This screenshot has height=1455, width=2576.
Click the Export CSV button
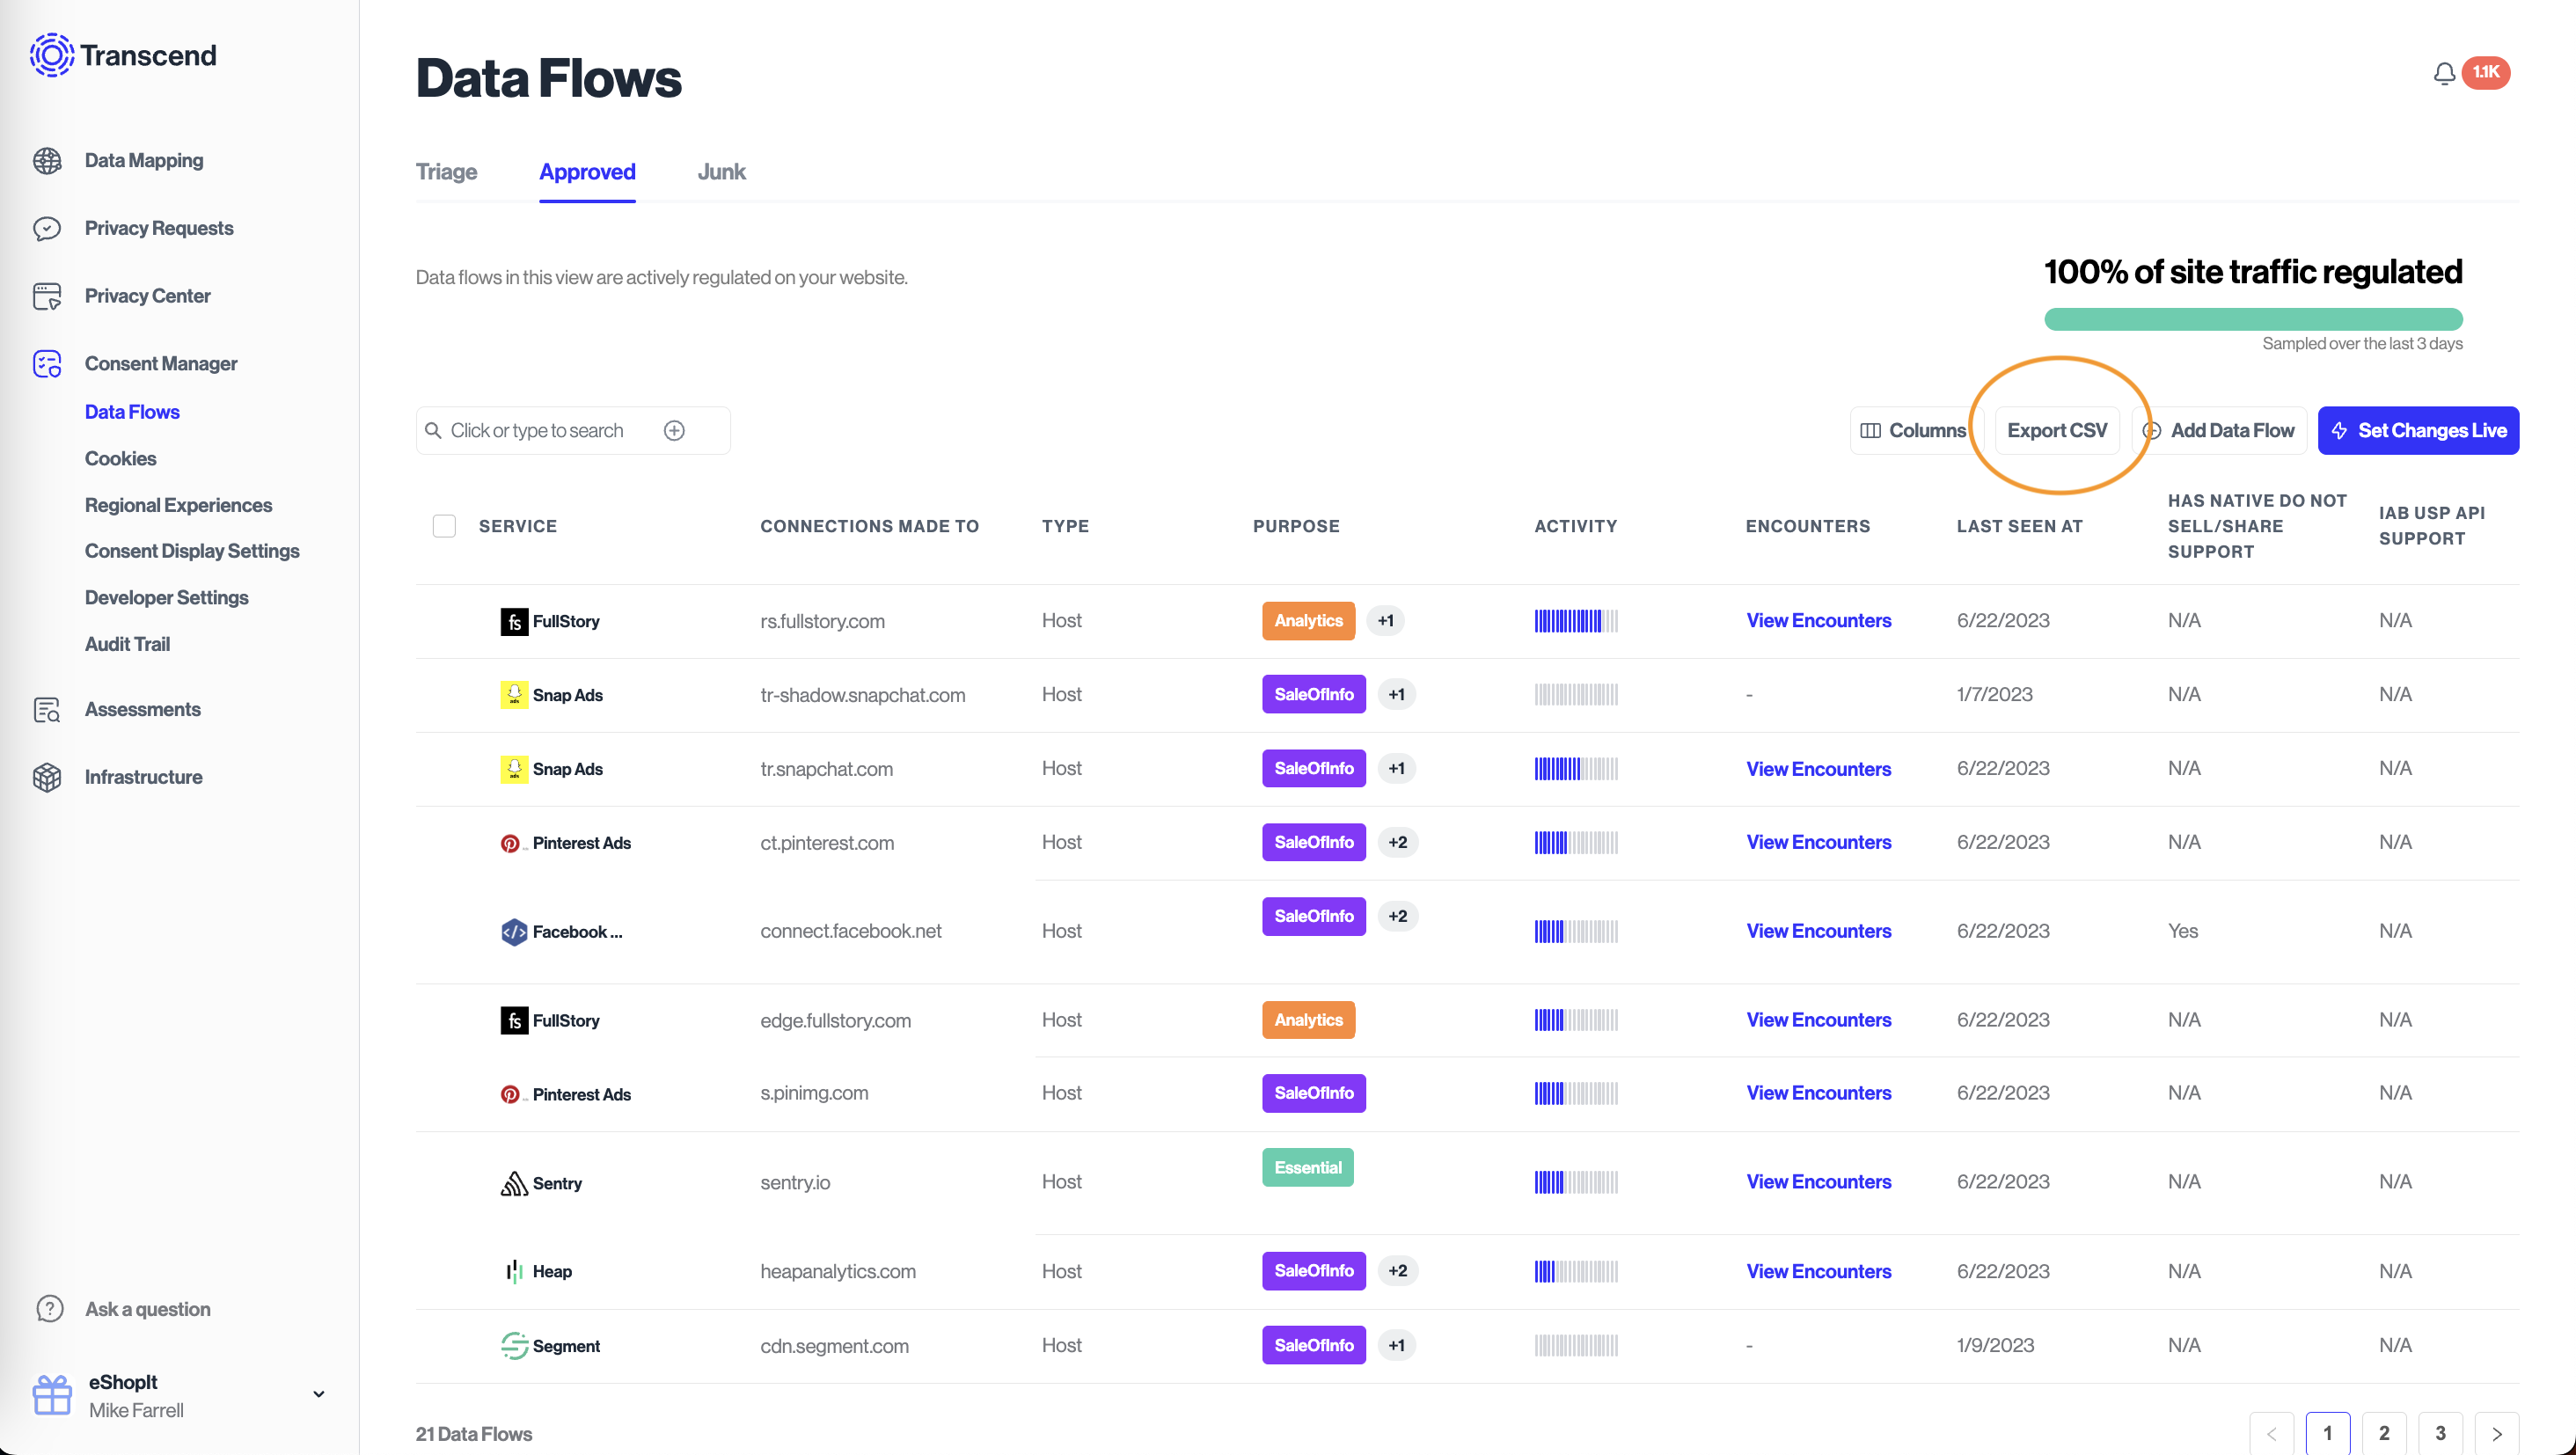(x=2056, y=431)
